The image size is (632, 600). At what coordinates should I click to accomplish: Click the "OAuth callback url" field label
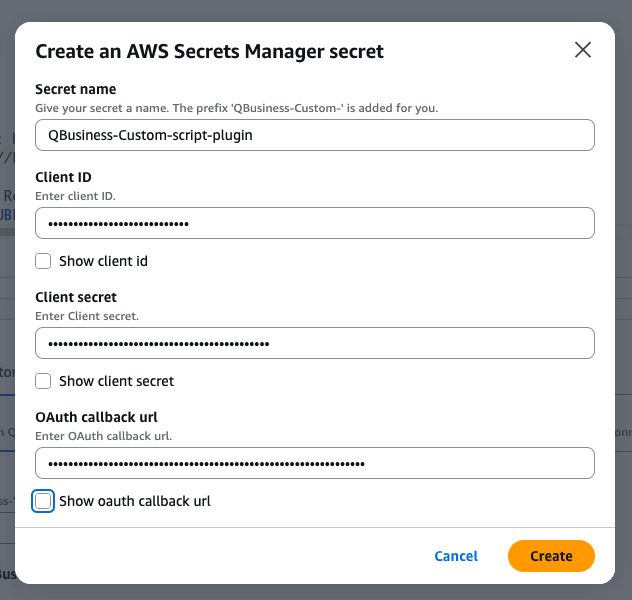[x=97, y=417]
